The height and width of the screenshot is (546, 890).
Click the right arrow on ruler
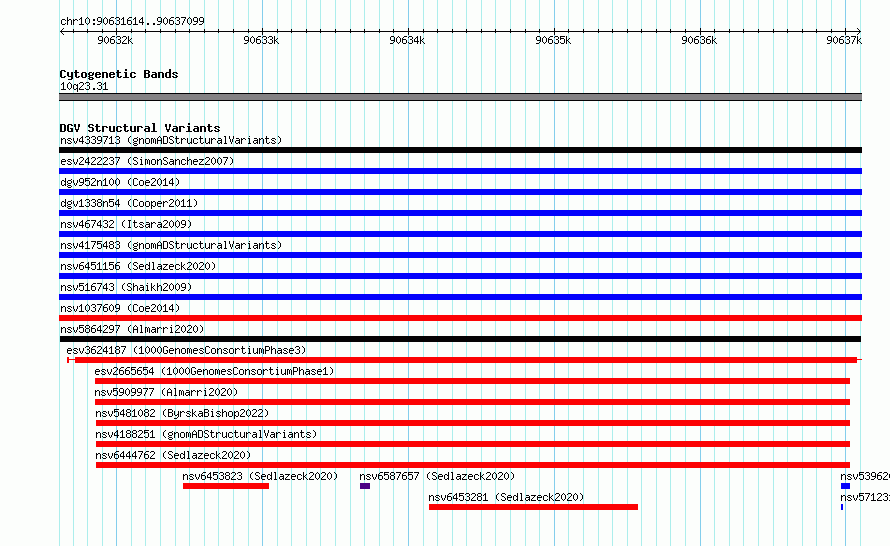pos(859,31)
